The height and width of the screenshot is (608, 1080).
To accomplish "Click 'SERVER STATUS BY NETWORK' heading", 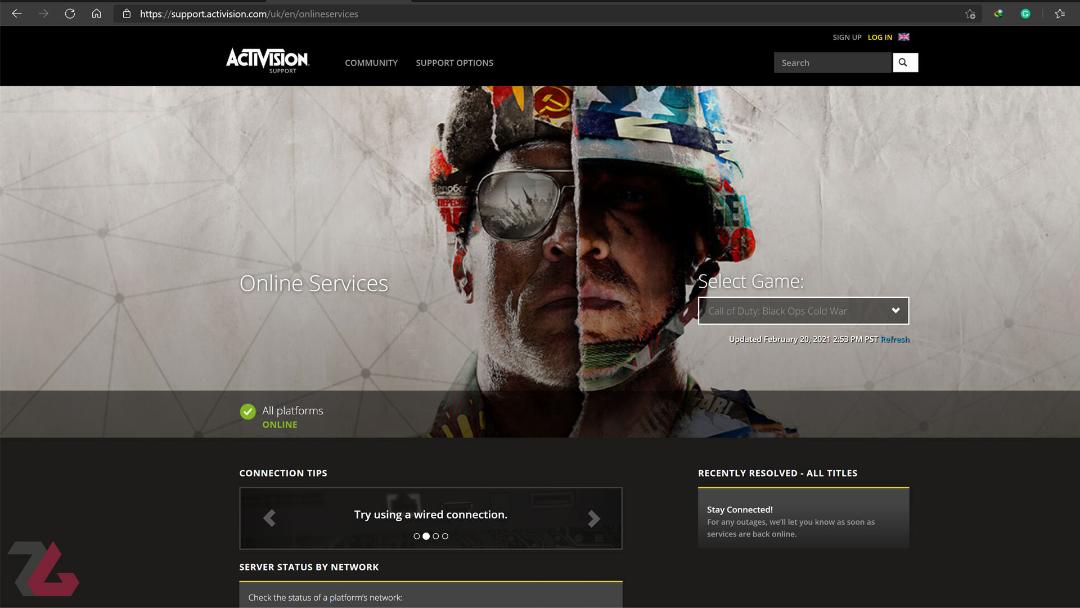I will 309,567.
